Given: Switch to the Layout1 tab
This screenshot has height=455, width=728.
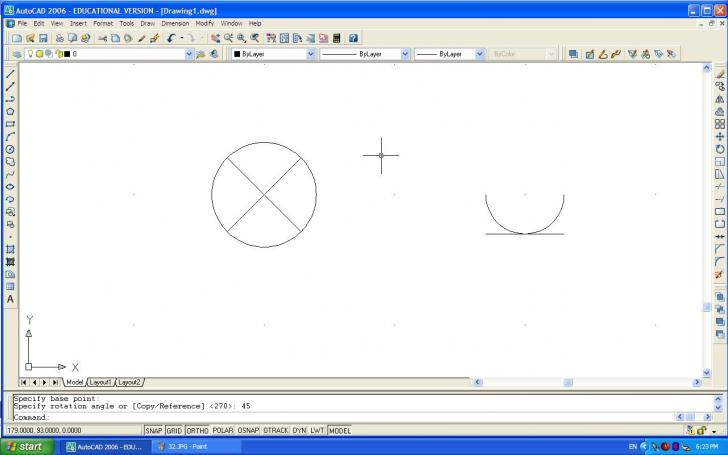Looking at the screenshot, I should pyautogui.click(x=100, y=382).
